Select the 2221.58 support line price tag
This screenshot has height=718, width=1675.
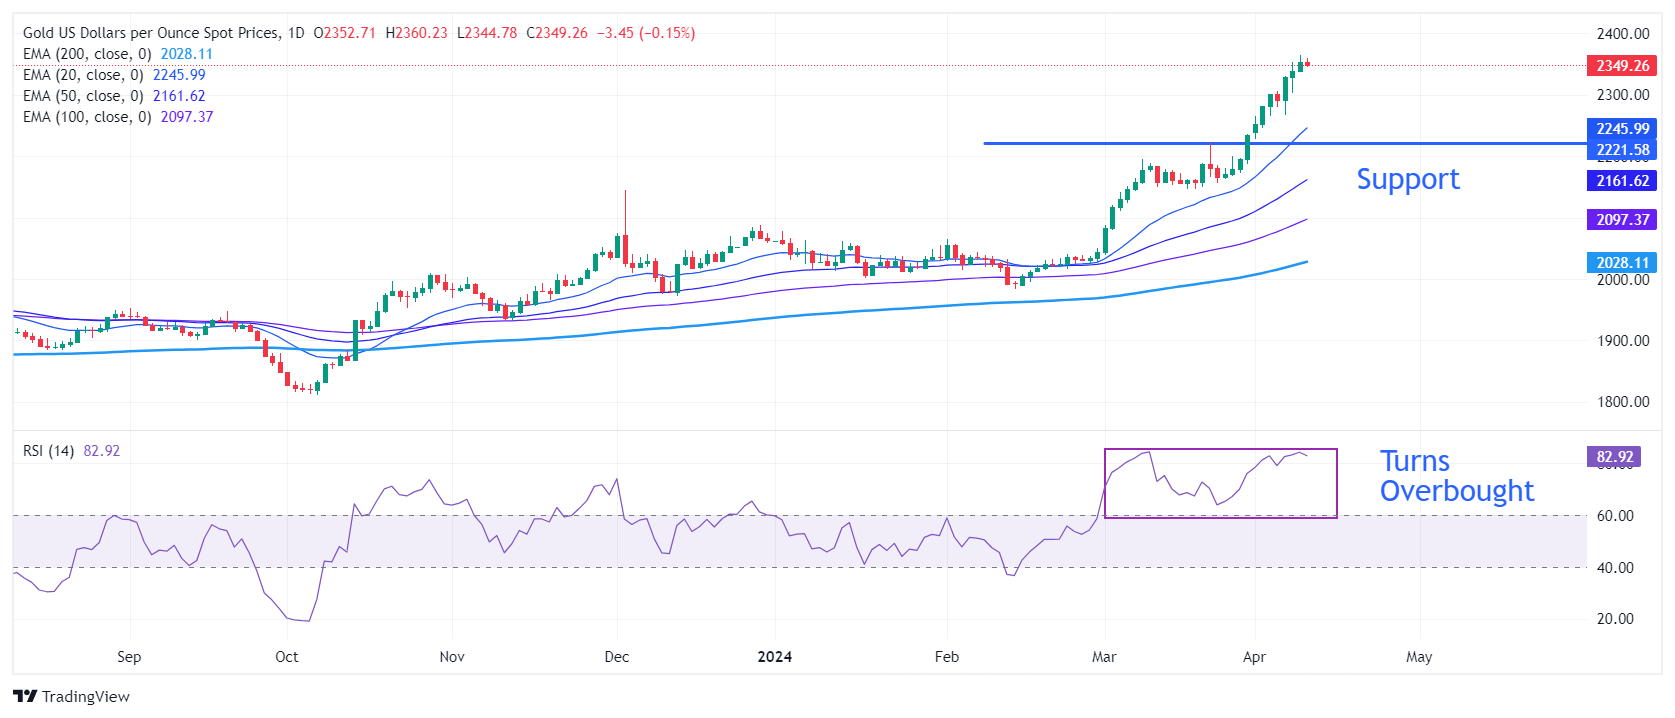pos(1621,150)
